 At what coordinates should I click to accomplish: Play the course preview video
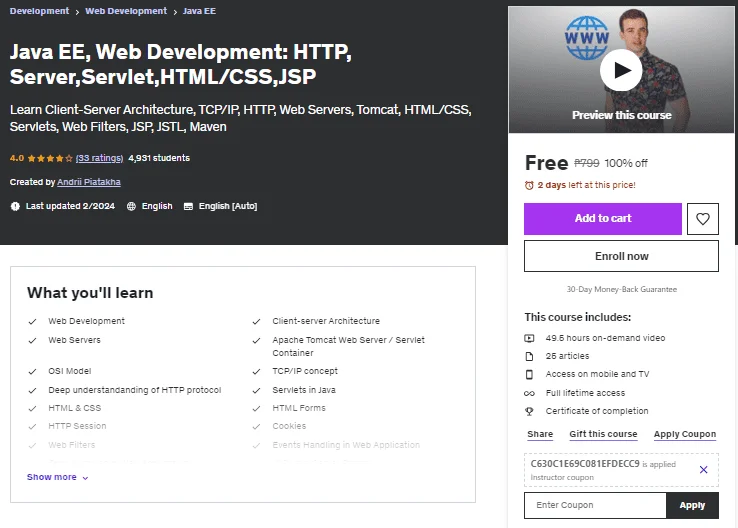coord(621,70)
